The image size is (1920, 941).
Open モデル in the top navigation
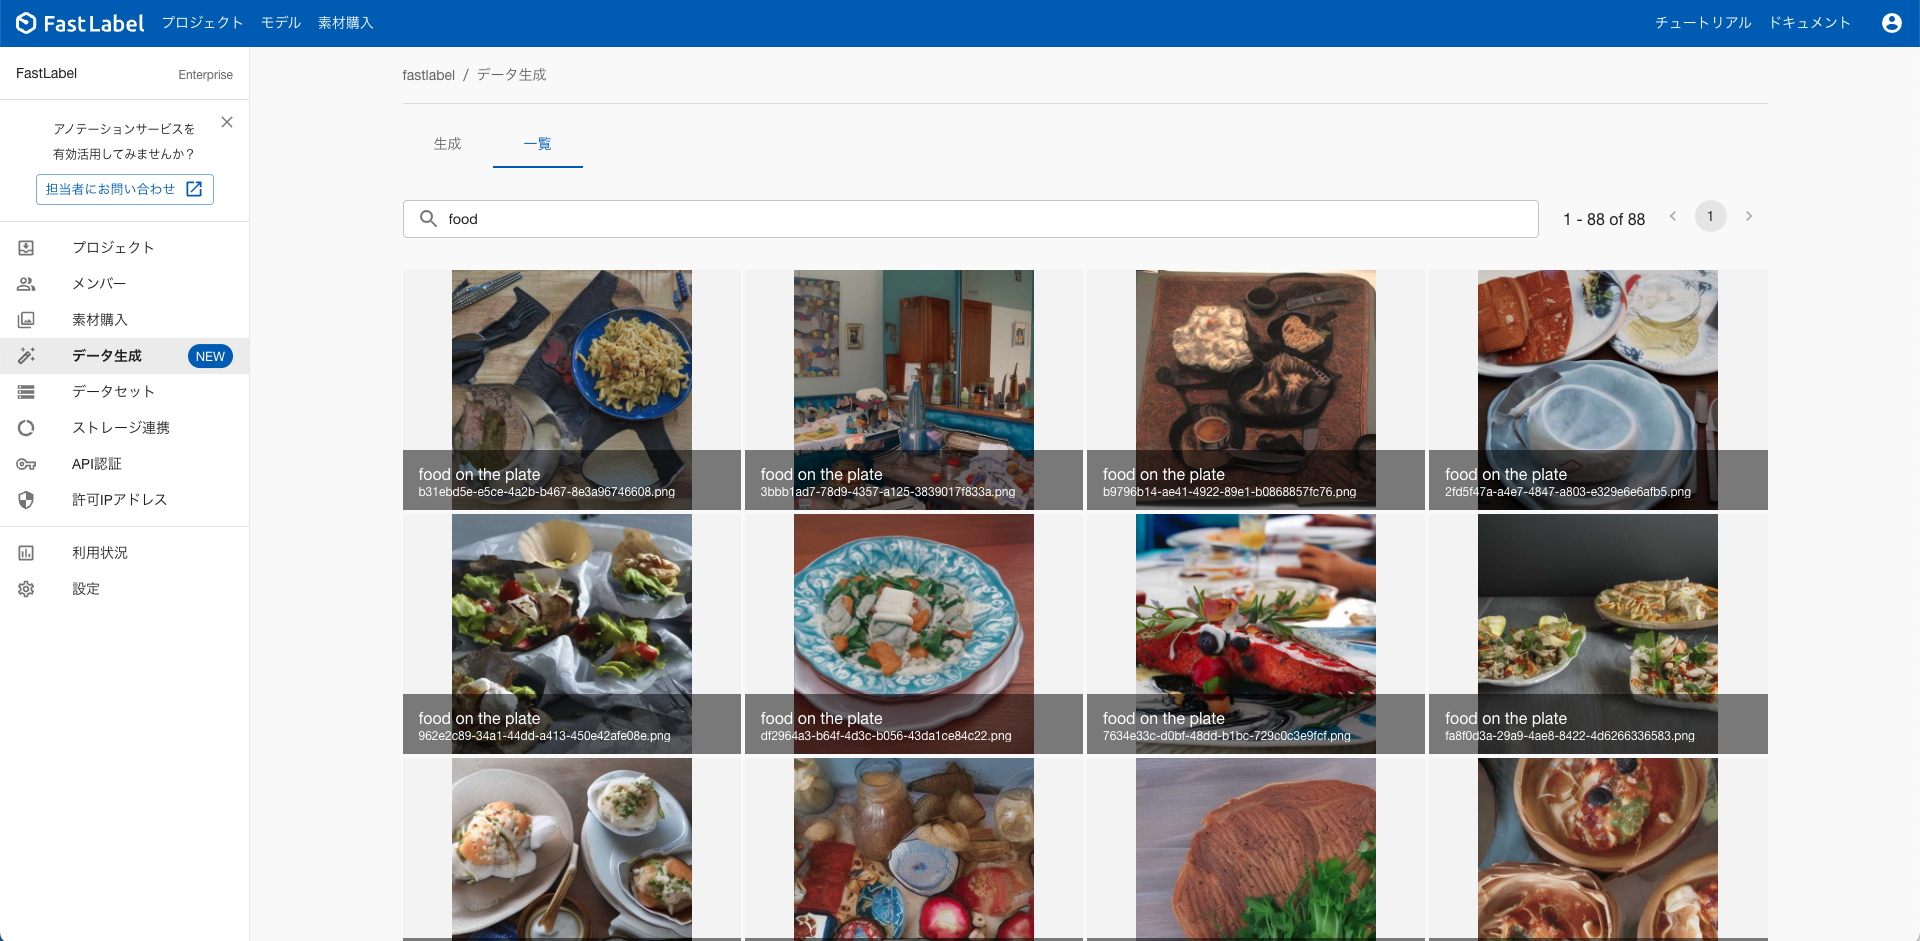pyautogui.click(x=281, y=23)
